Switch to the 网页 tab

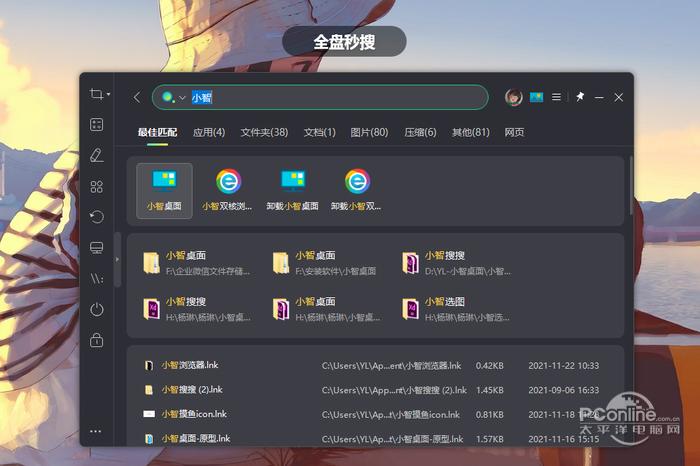(514, 132)
